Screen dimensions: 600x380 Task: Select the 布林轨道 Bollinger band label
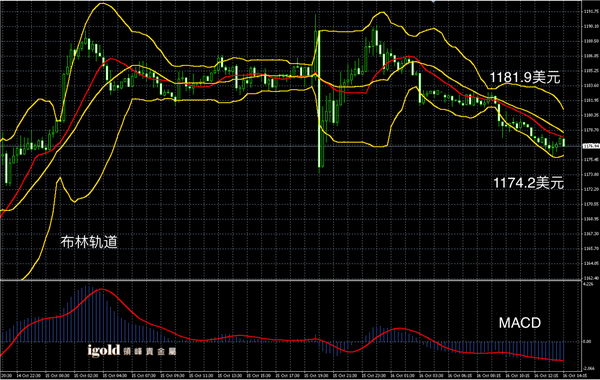click(89, 242)
